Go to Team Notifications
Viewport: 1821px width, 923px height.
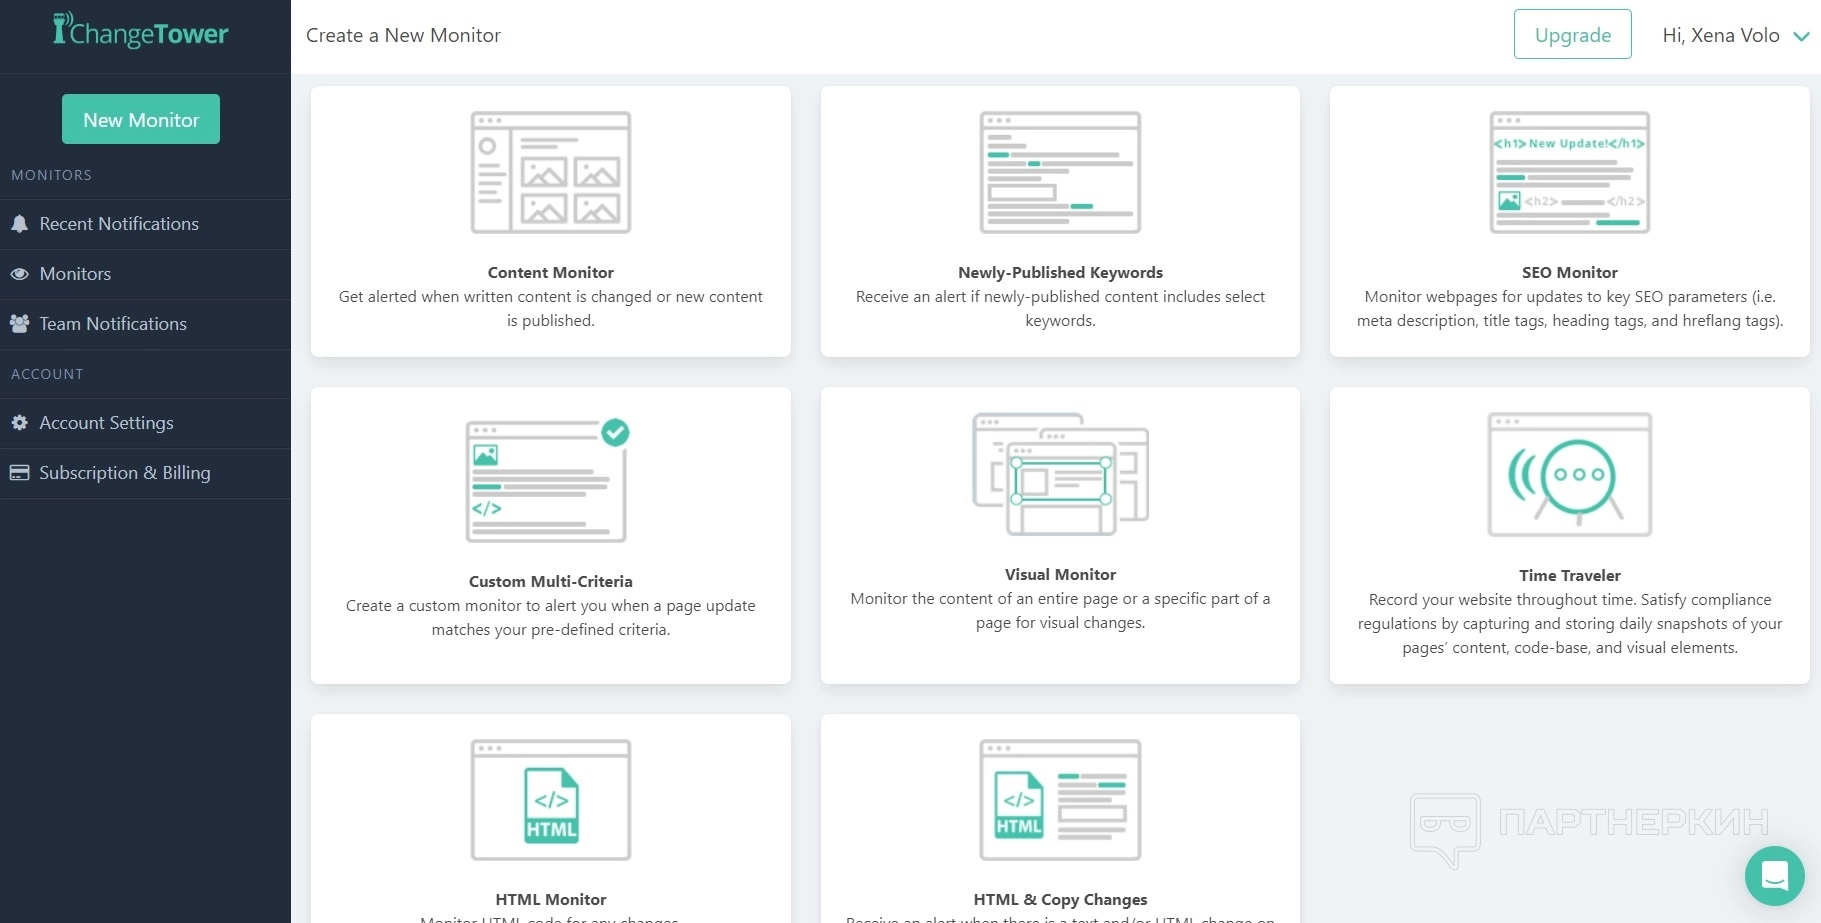(x=113, y=324)
